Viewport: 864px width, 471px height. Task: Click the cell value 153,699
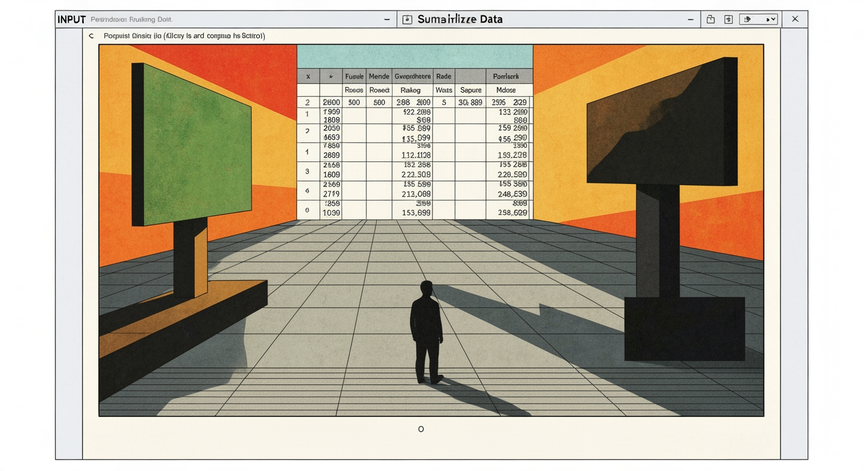point(416,213)
